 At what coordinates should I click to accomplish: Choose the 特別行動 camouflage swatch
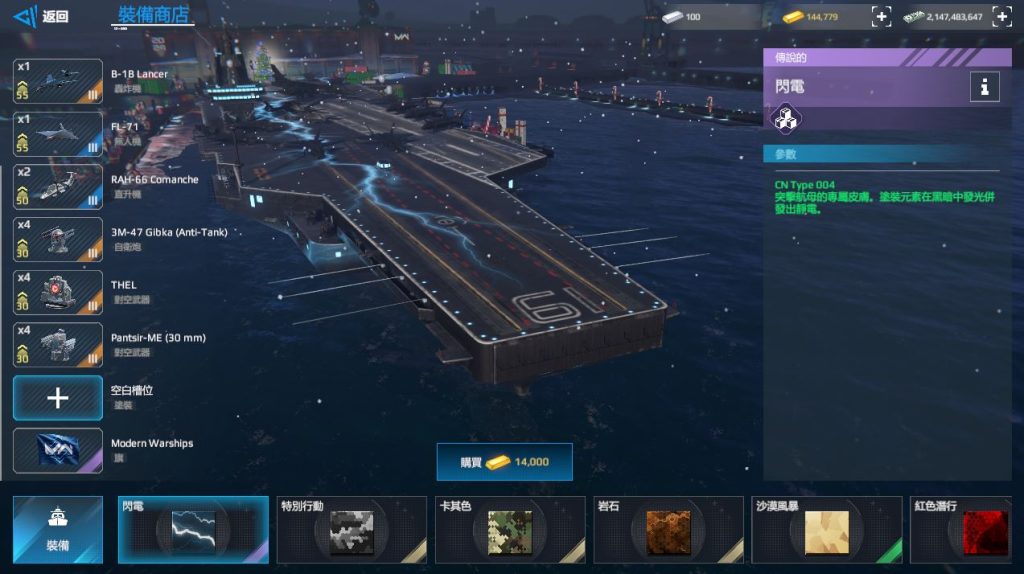(351, 530)
